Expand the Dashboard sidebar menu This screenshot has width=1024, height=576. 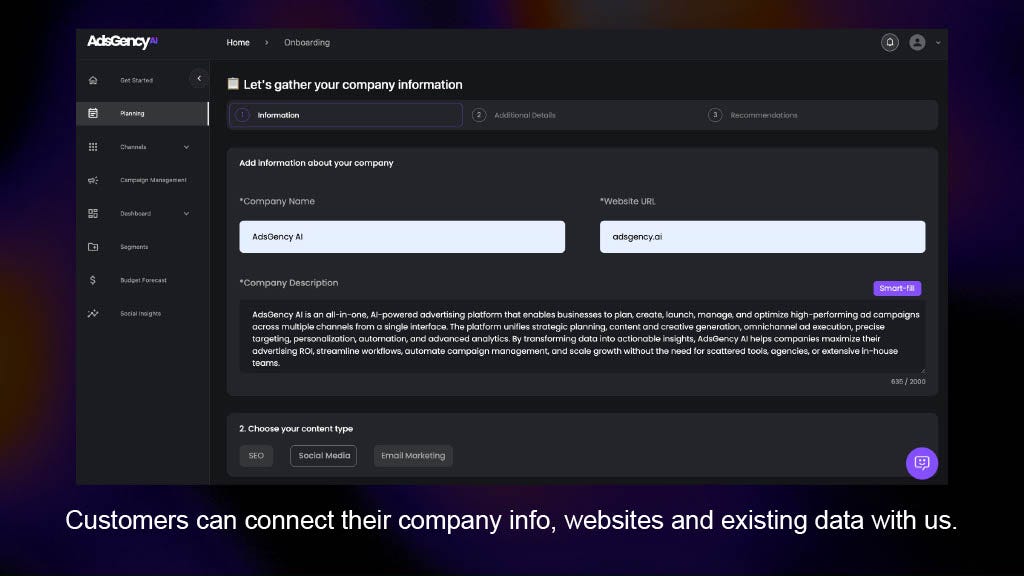pos(186,214)
